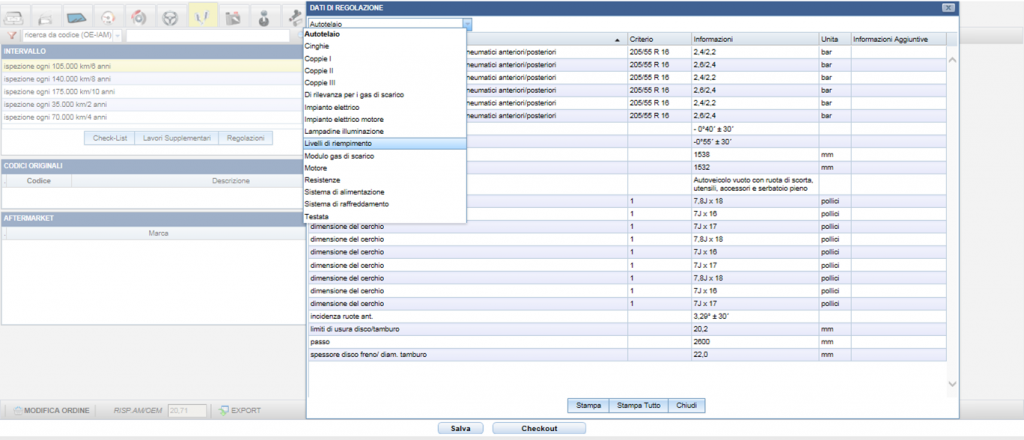Select the brake disc category icon
The image size is (1024, 440).
(x=140, y=16)
